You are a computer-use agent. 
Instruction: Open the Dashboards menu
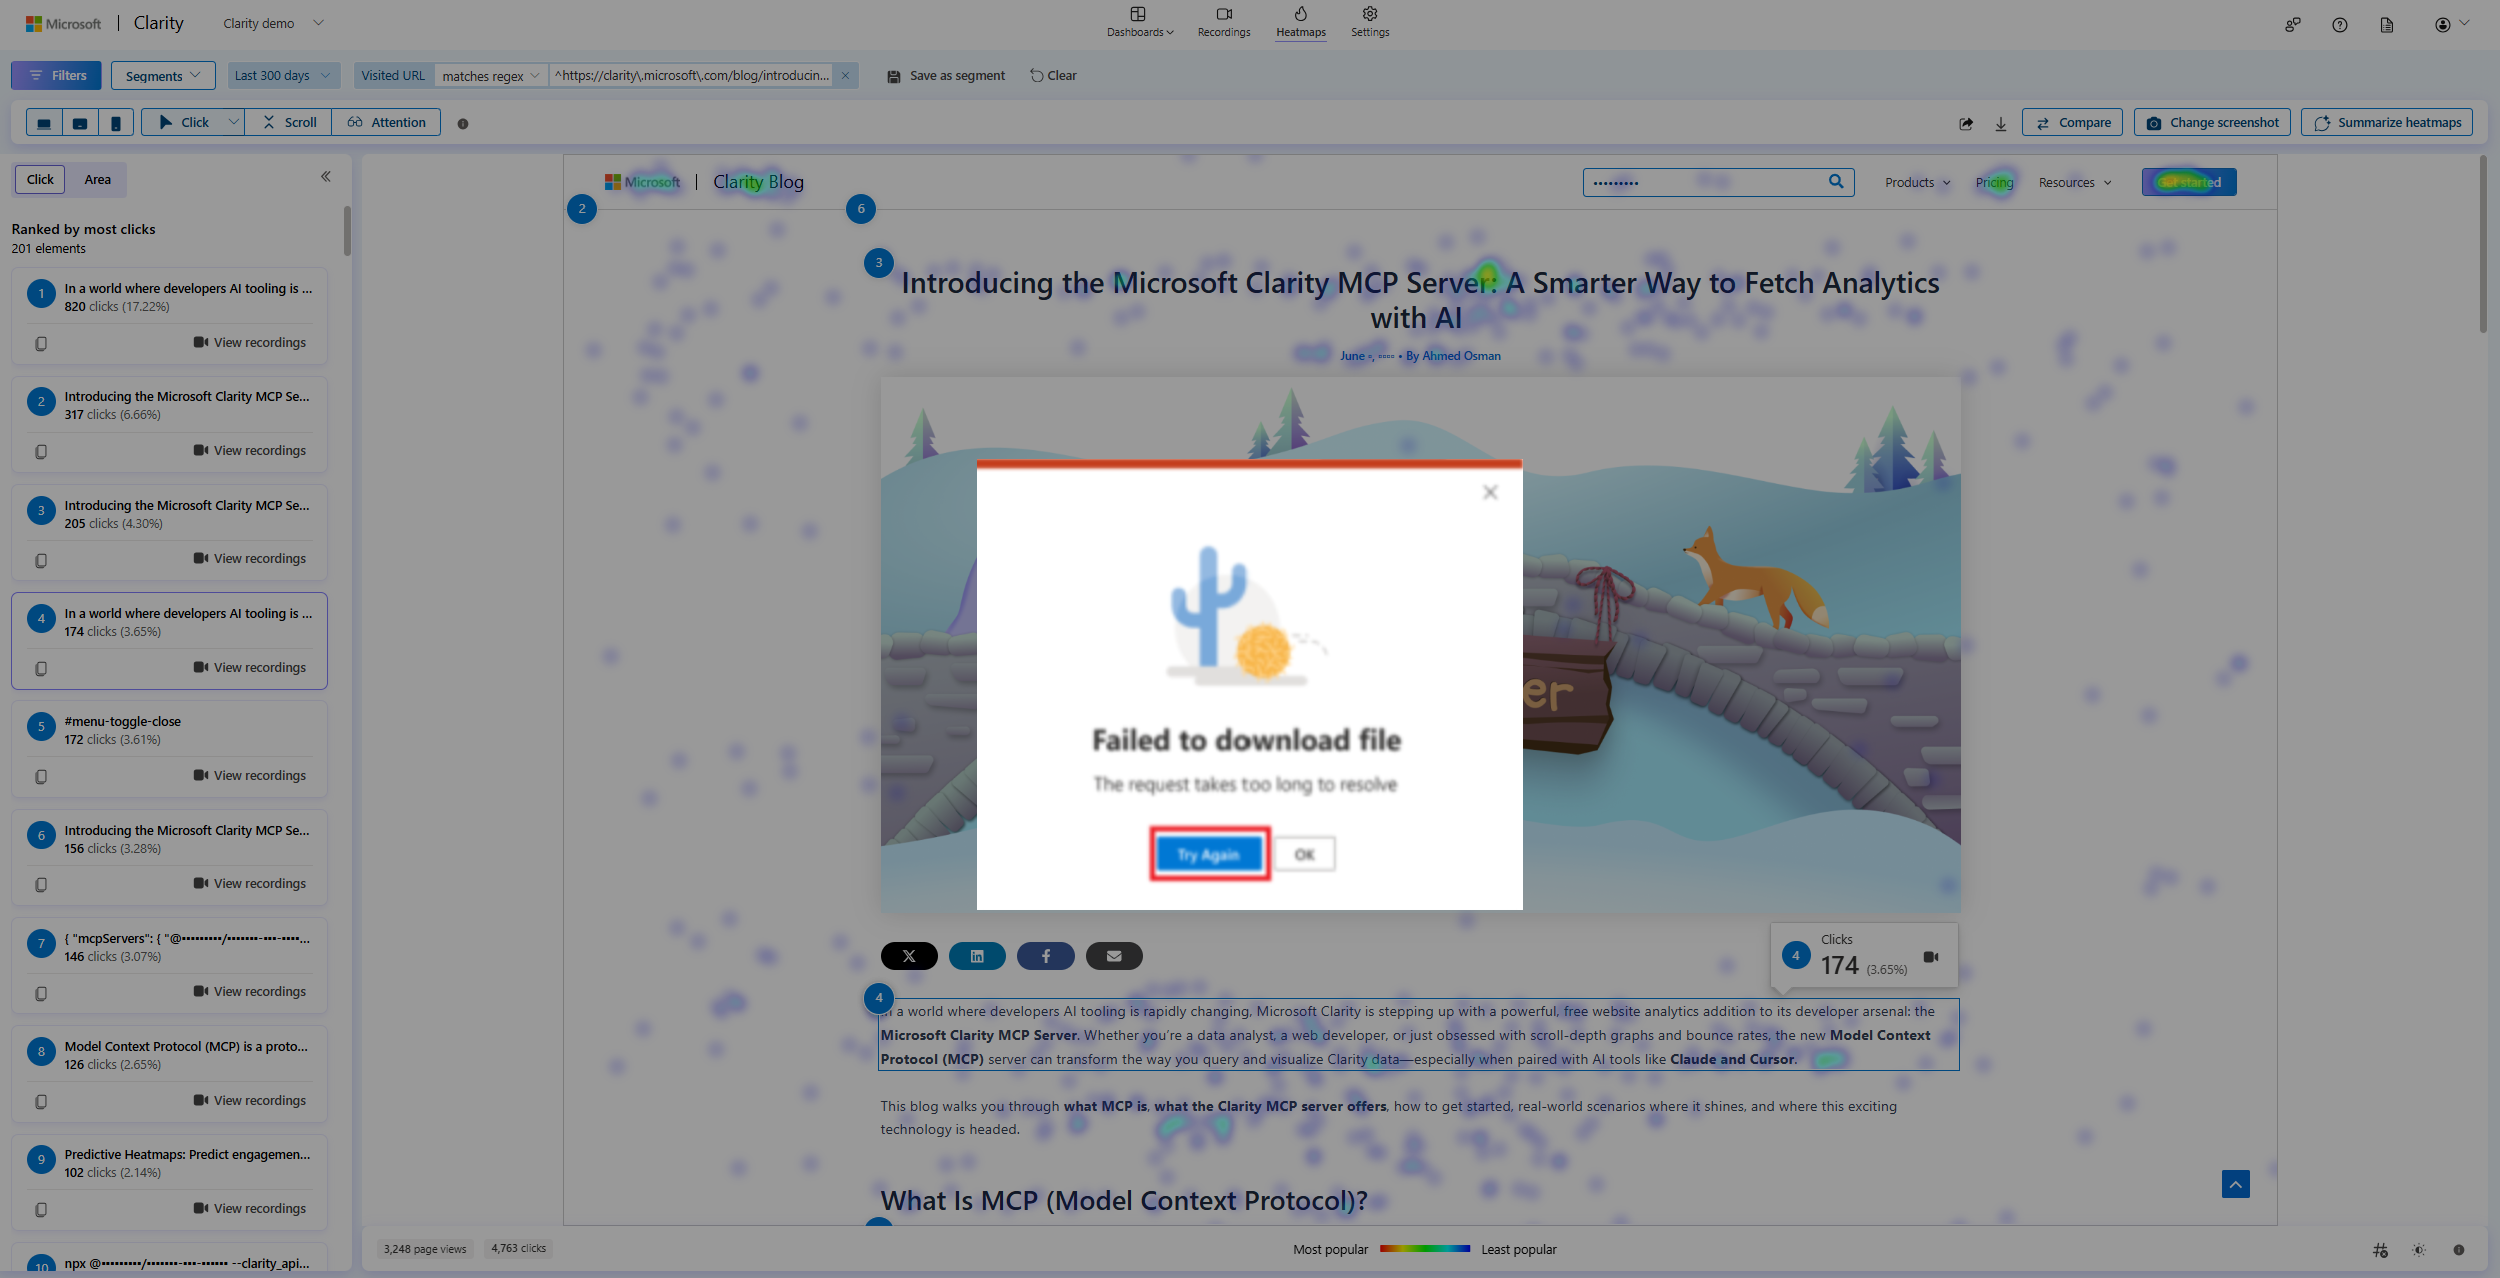point(1139,22)
